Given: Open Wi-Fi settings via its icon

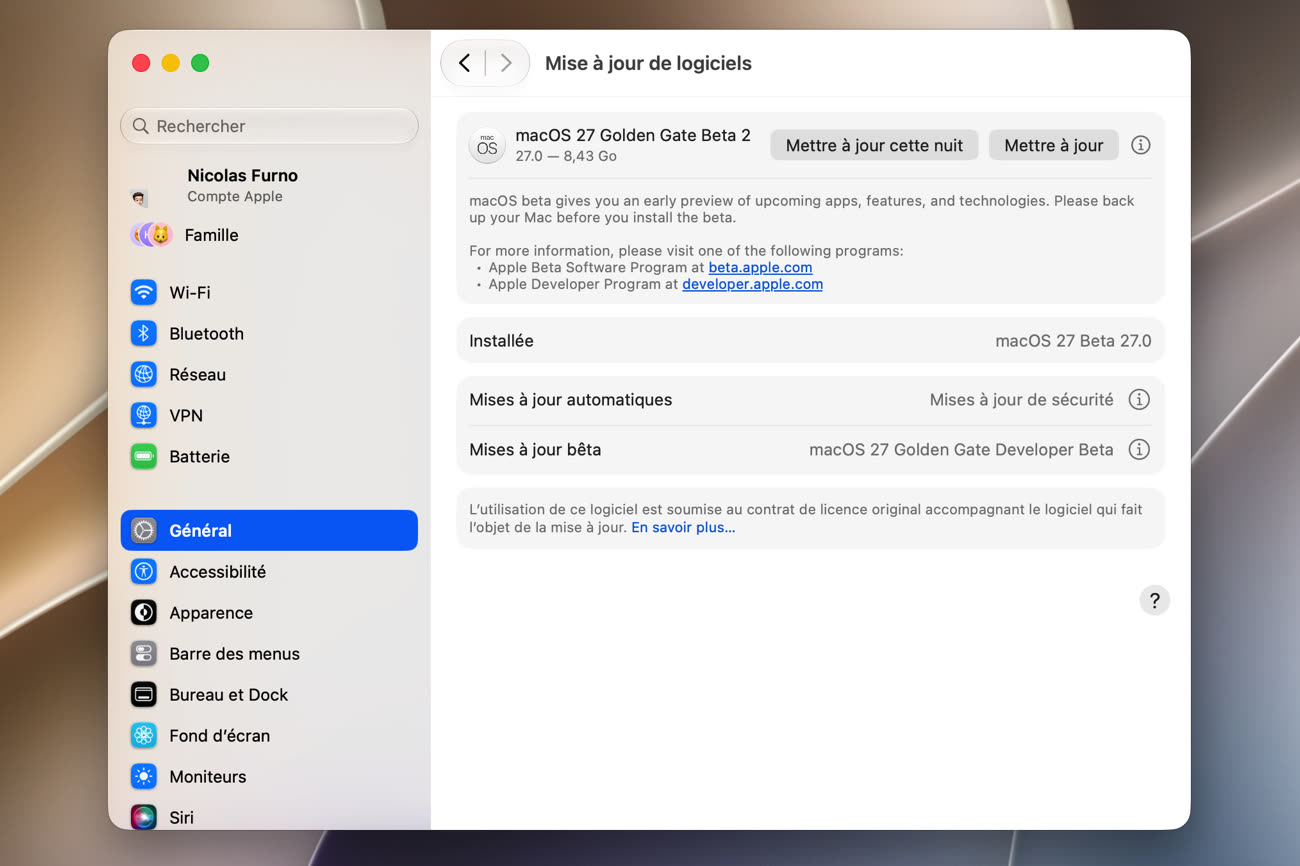Looking at the screenshot, I should [x=144, y=292].
